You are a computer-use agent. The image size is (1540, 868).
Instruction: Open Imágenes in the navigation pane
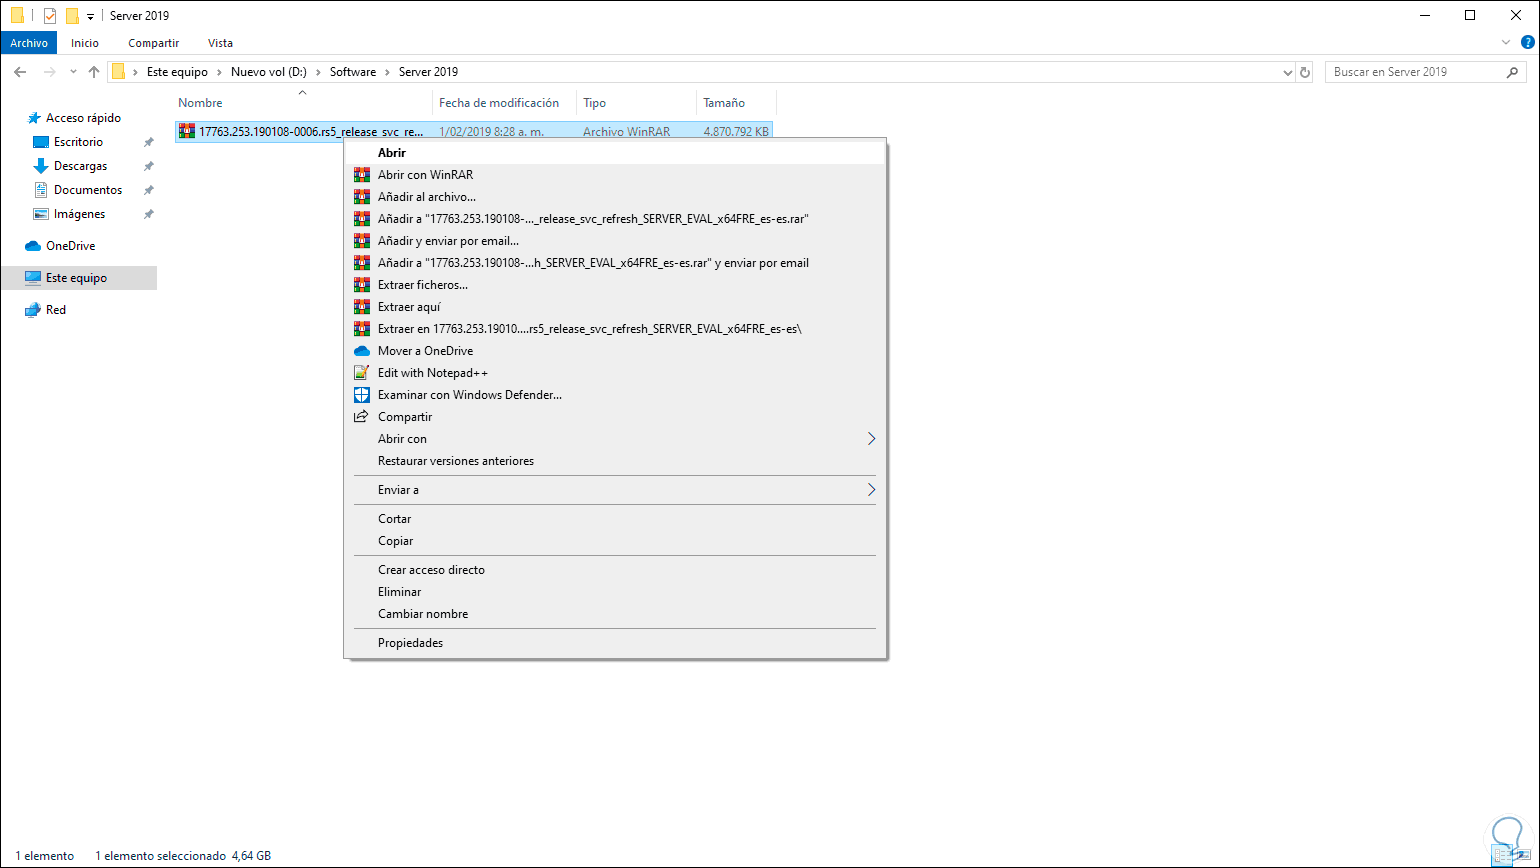pos(79,214)
